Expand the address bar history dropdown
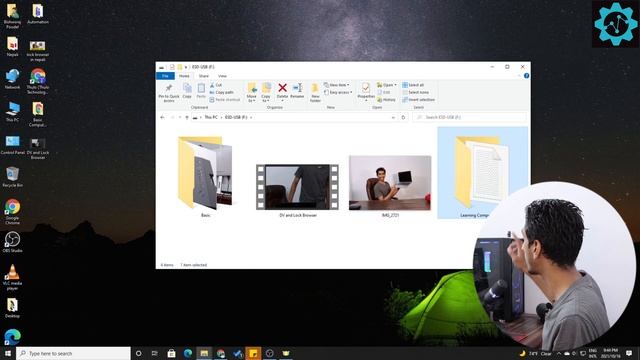Viewport: 640px width, 360px height. (393, 117)
